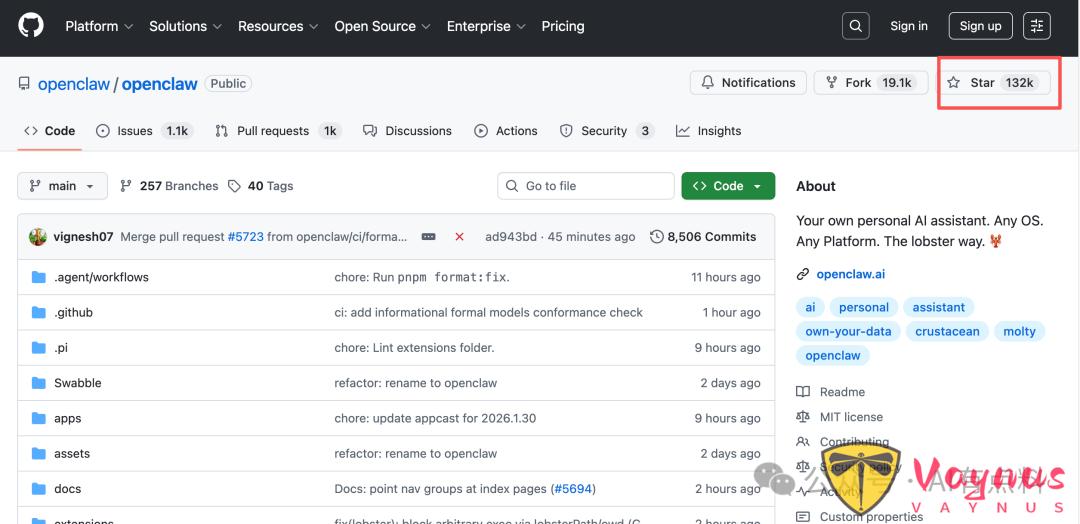Expand the main branch dropdown
Screen dimensions: 1080x524
[62, 186]
